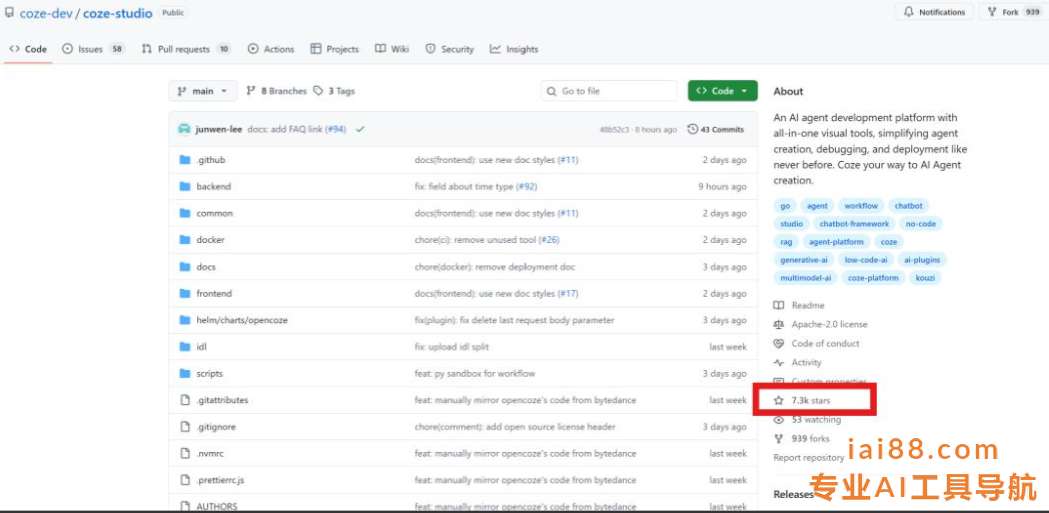Switch to the Code tab

tap(28, 49)
